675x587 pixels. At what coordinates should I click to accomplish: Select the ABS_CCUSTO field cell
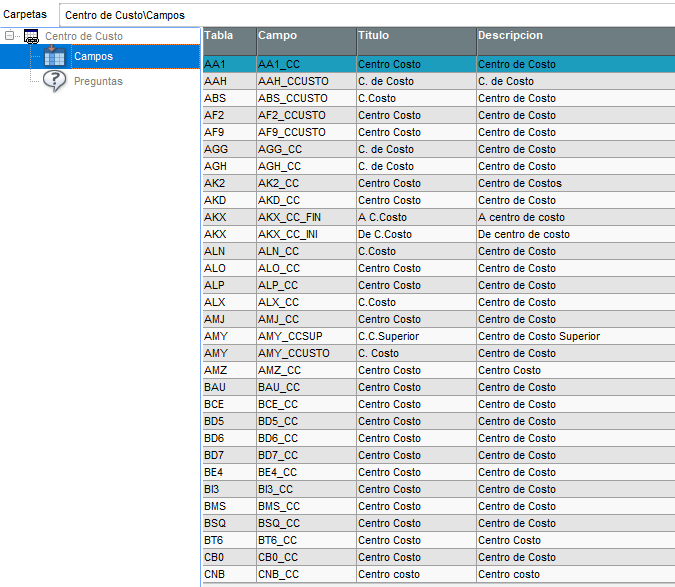click(307, 98)
